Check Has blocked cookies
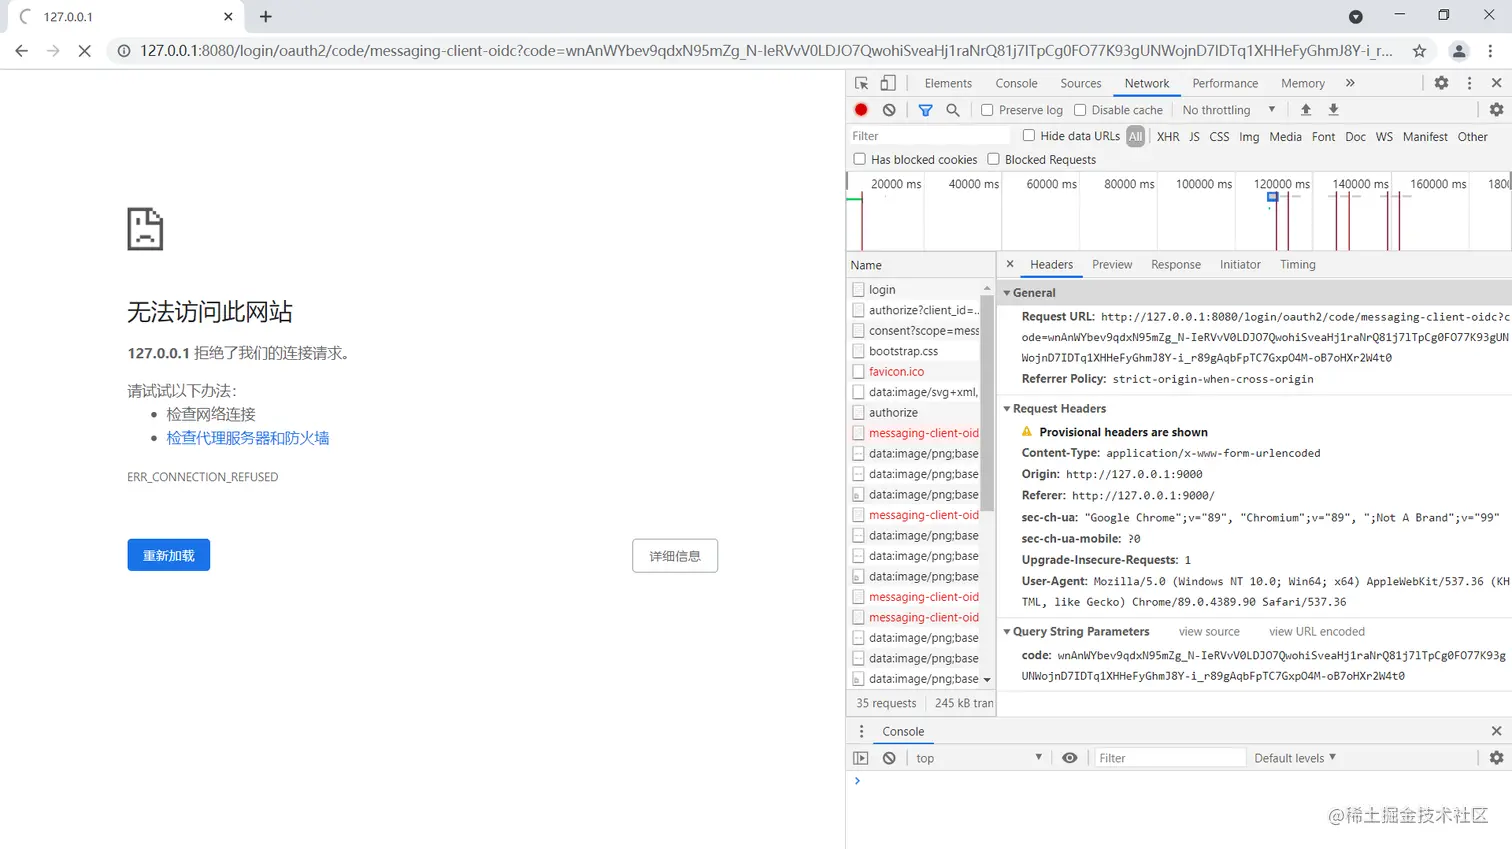The height and width of the screenshot is (849, 1512). 859,159
